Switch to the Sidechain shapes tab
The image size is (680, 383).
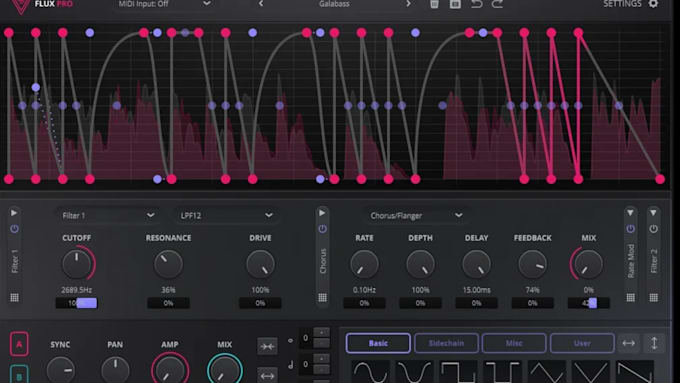click(446, 343)
